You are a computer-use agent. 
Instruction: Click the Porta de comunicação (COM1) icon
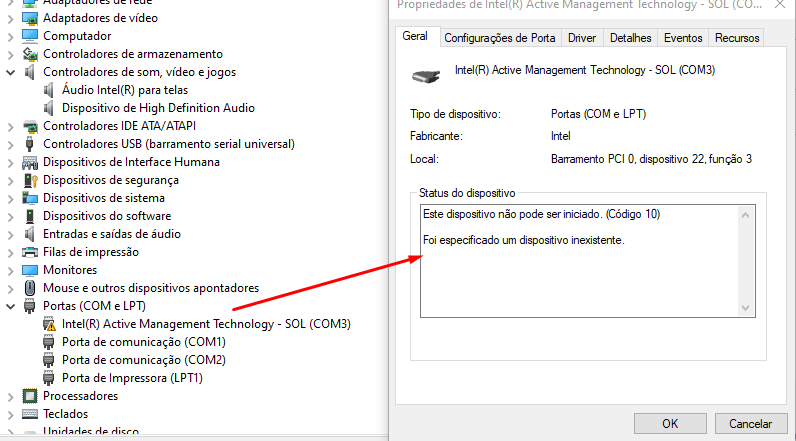49,342
